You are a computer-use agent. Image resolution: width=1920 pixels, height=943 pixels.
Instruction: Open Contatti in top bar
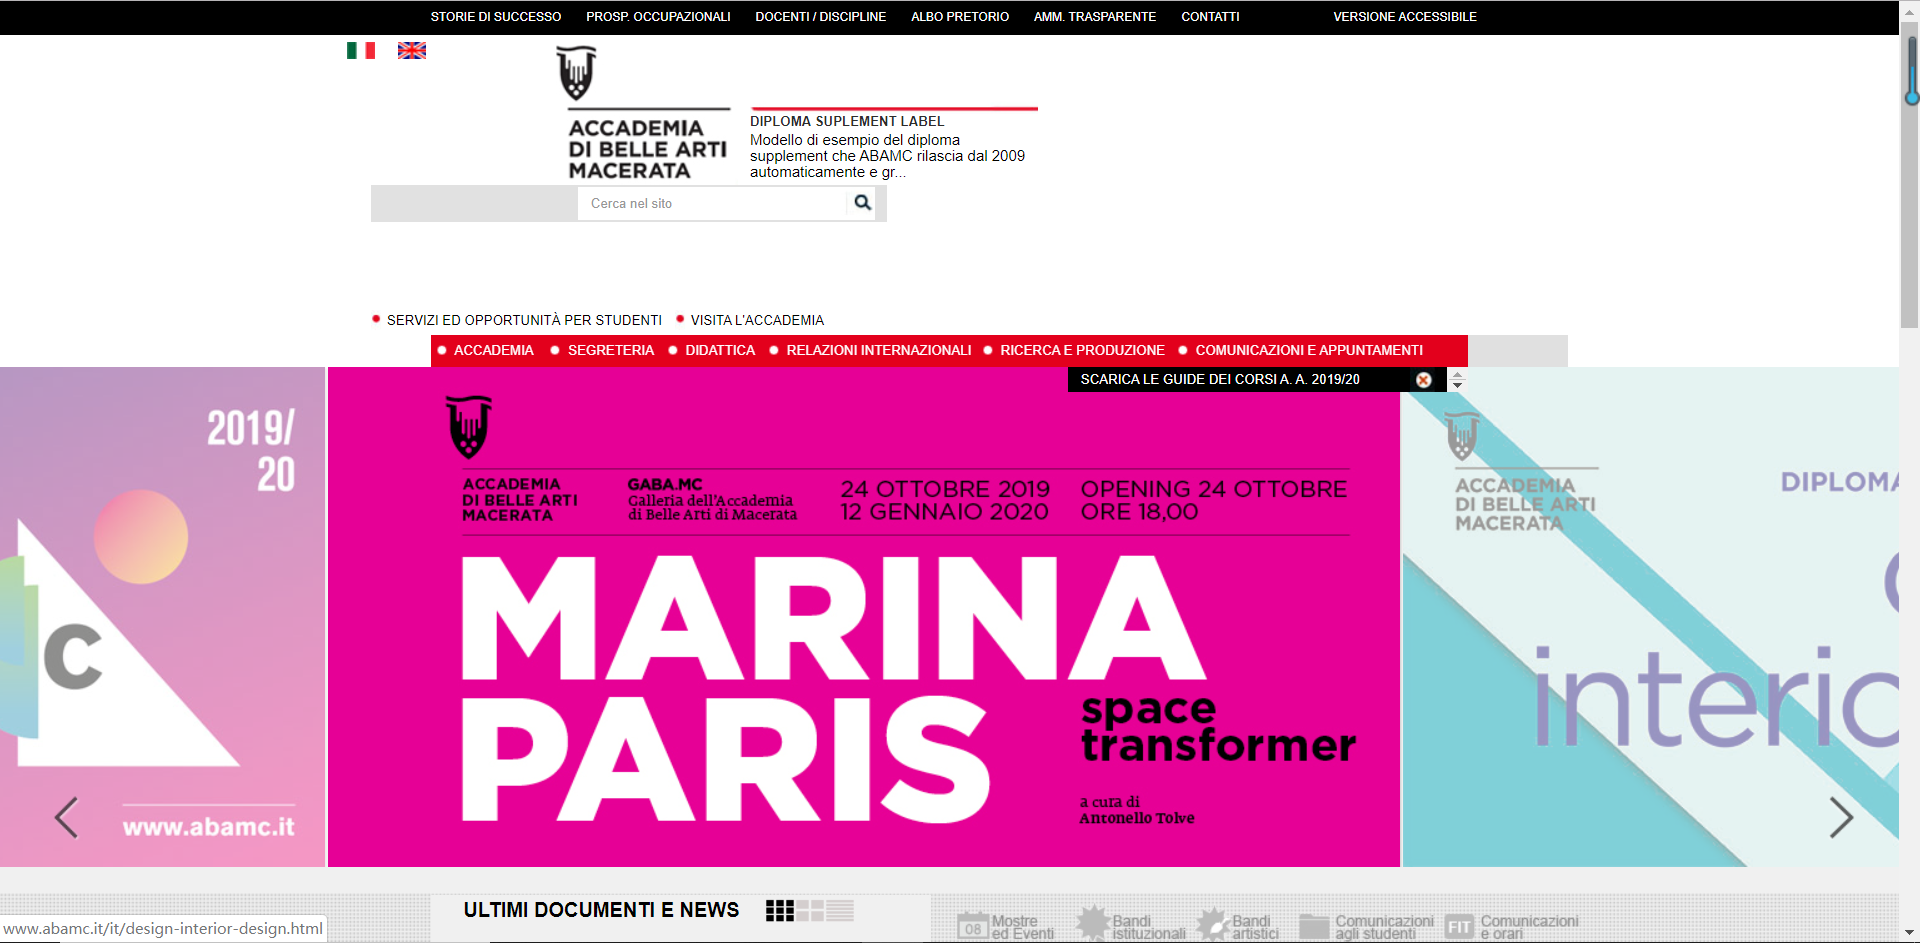click(x=1210, y=17)
